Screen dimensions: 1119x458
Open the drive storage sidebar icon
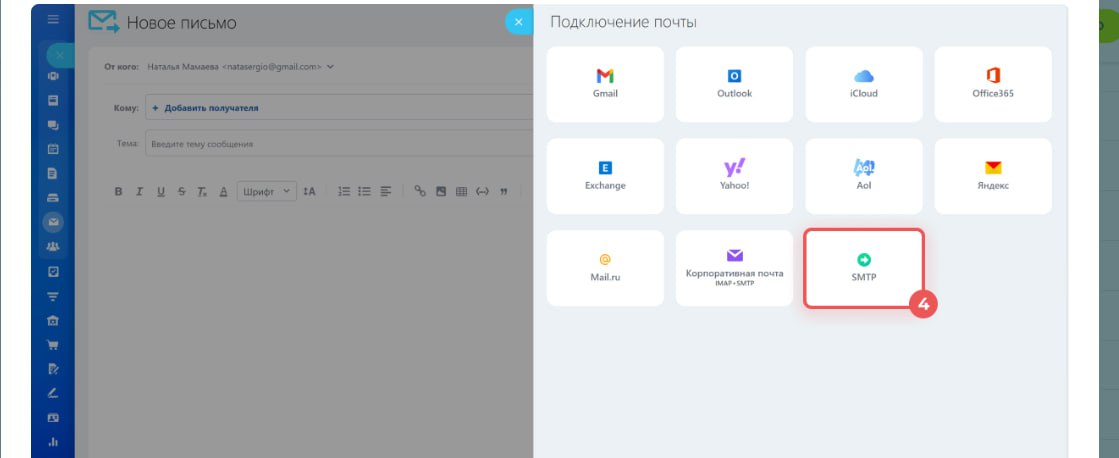53,198
